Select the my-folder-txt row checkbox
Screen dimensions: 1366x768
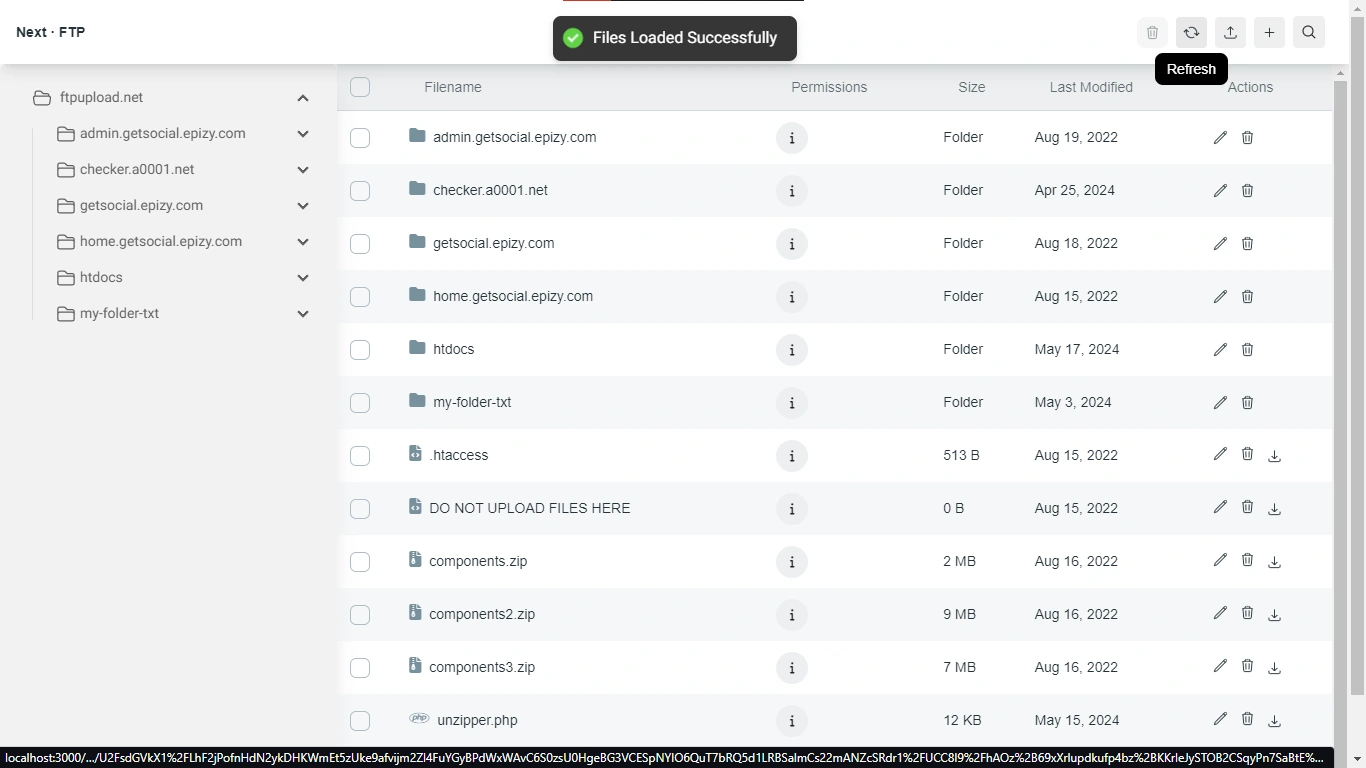pyautogui.click(x=360, y=403)
